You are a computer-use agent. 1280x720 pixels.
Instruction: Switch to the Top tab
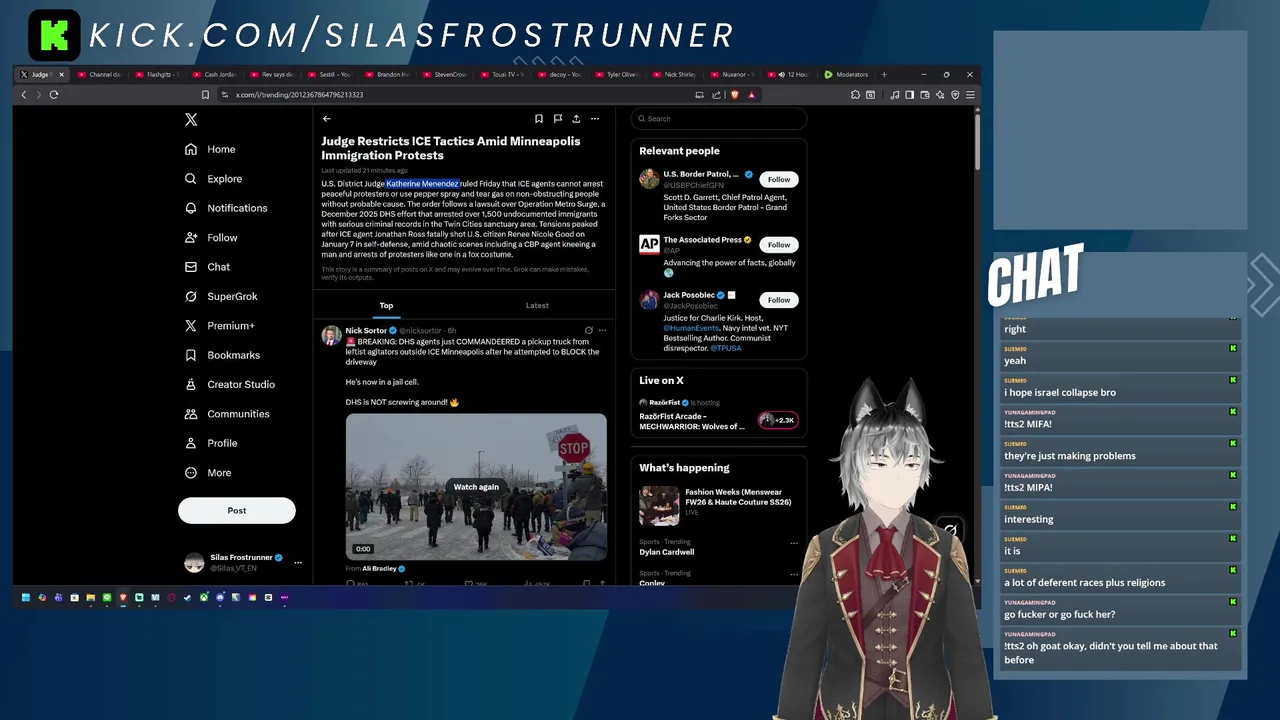(x=386, y=305)
